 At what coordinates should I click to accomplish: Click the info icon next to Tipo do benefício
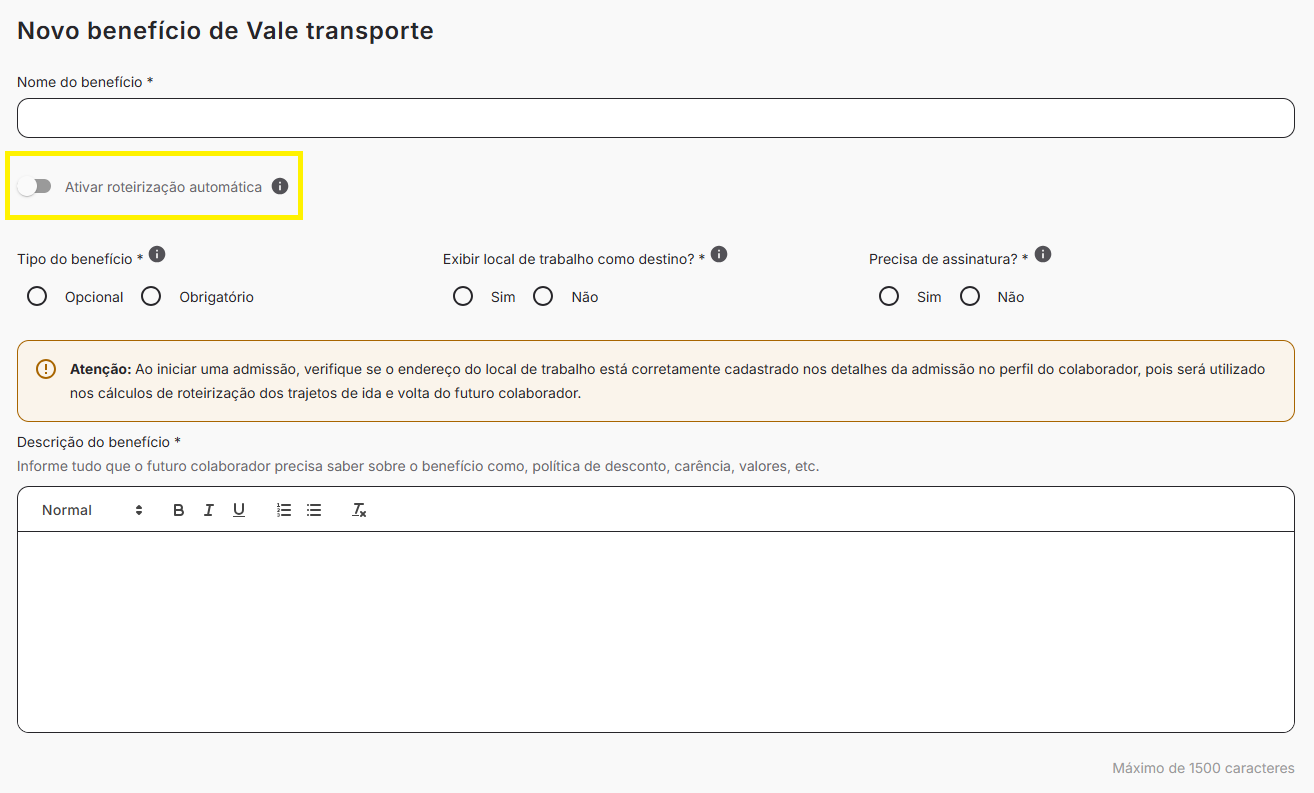157,254
